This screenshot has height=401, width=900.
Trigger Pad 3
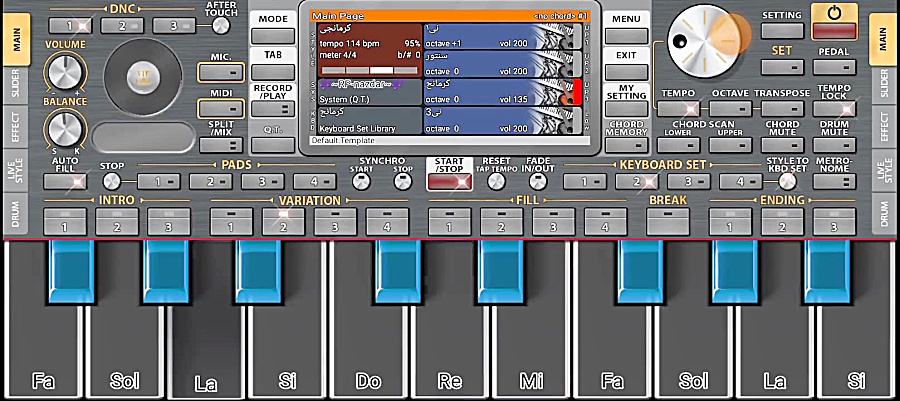tap(262, 182)
